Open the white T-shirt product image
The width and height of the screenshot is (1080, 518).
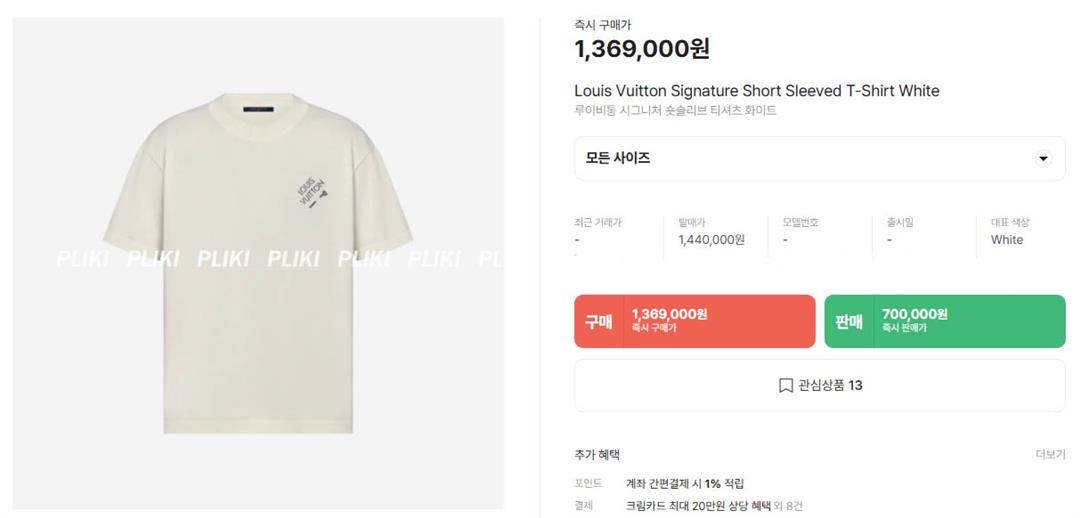pos(258,264)
